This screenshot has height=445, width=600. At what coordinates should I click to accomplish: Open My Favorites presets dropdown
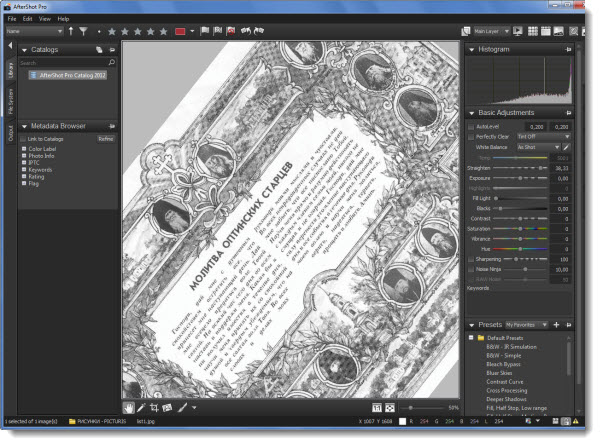(x=527, y=325)
